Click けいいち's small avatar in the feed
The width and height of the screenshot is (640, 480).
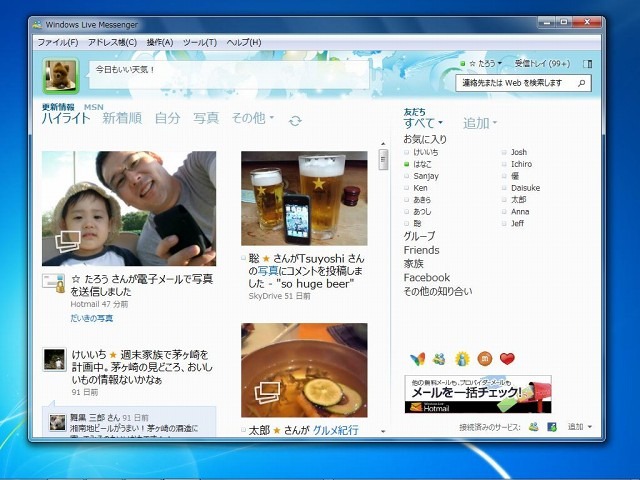(54, 360)
